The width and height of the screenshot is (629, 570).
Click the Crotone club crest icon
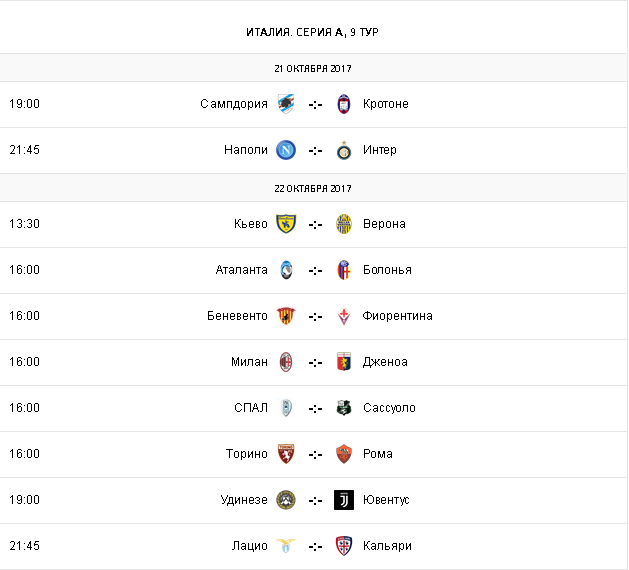344,104
